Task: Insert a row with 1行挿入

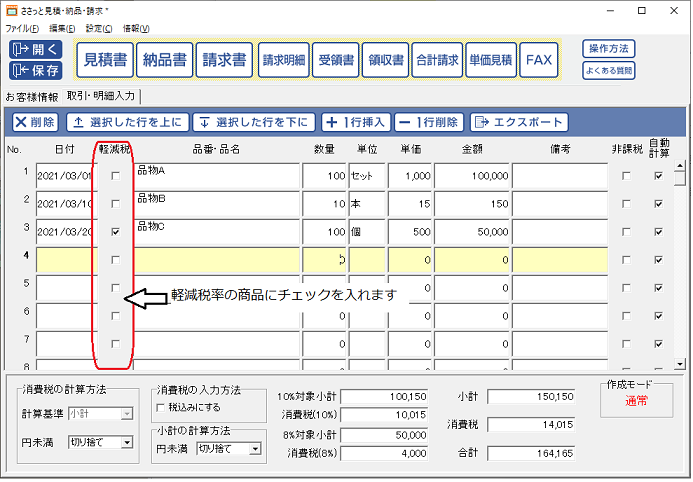Action: [354, 123]
